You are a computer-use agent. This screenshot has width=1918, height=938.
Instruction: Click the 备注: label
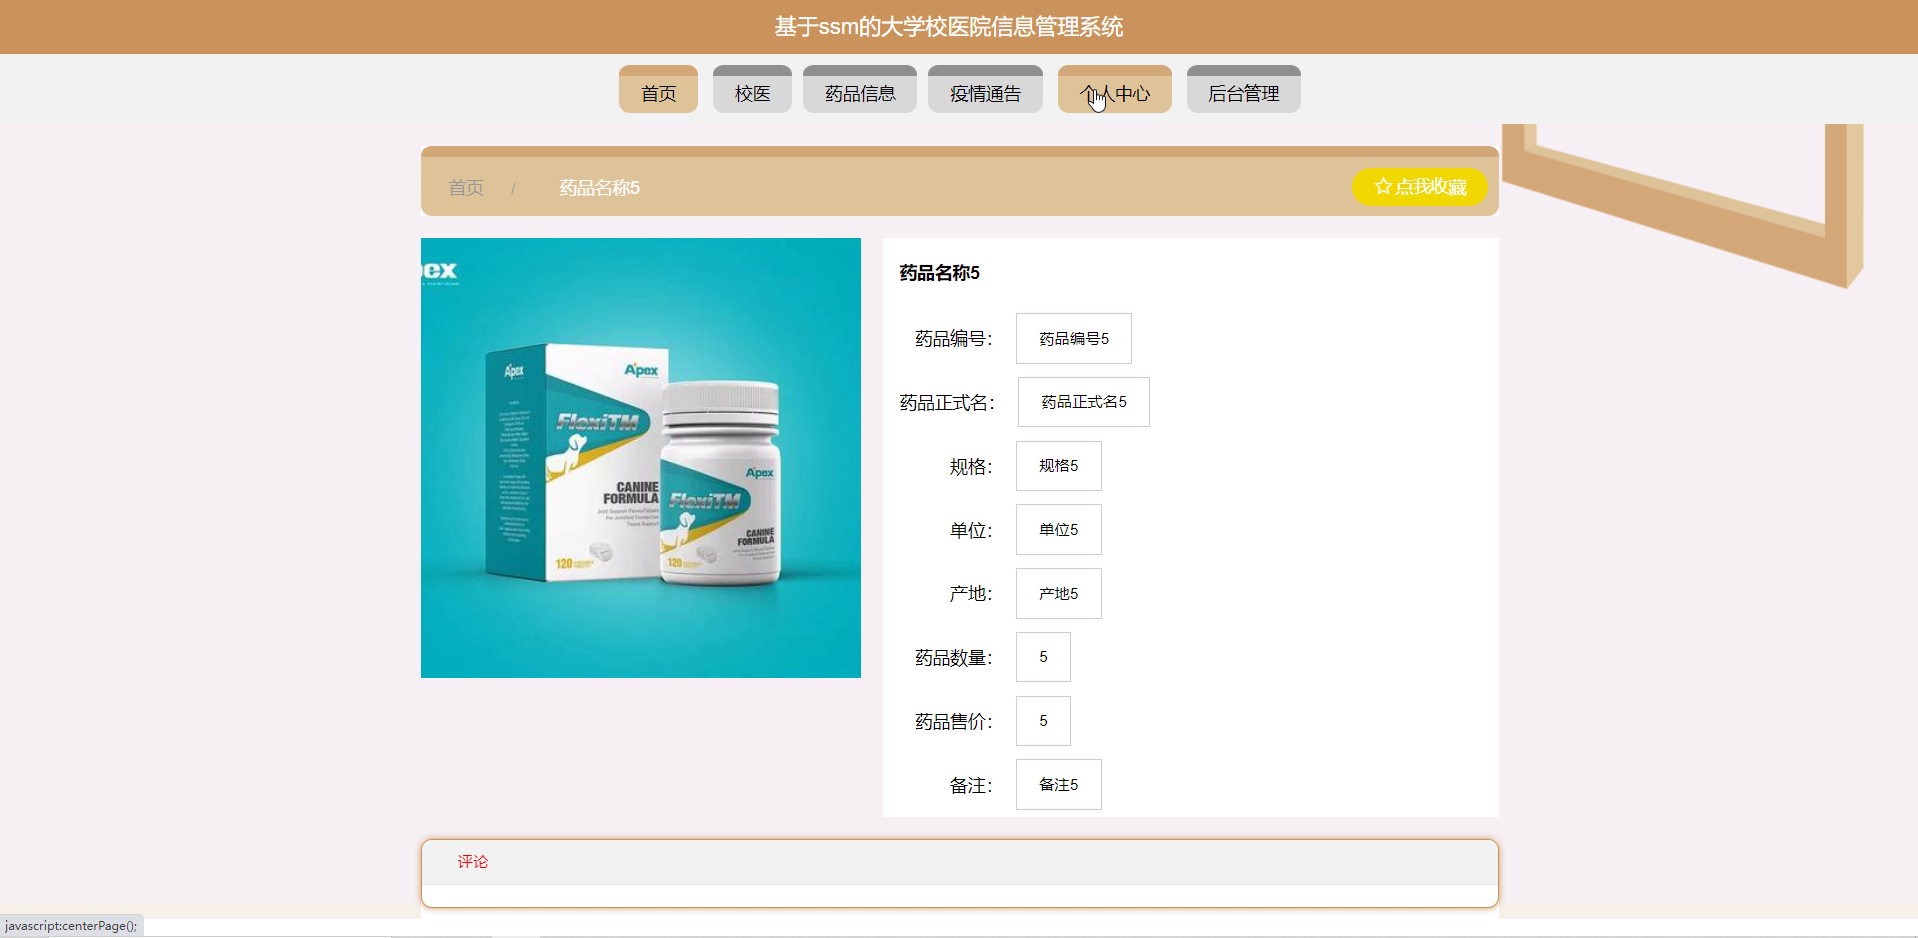pyautogui.click(x=971, y=786)
